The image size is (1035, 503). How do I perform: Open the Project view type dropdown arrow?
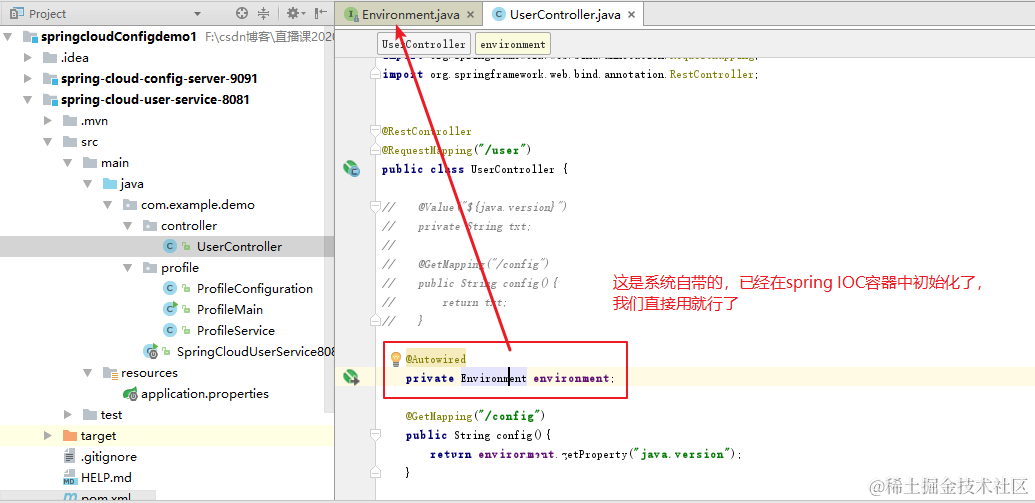(x=197, y=14)
